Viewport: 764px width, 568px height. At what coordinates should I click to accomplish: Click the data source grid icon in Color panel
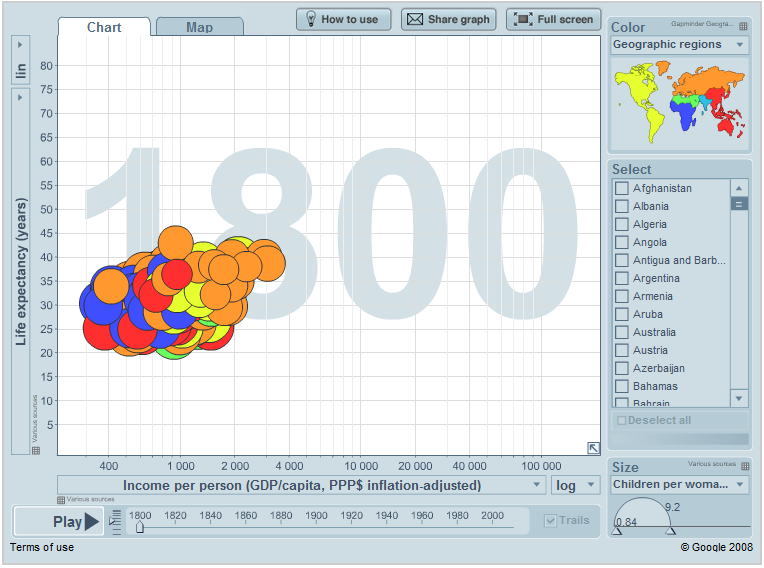tap(742, 26)
